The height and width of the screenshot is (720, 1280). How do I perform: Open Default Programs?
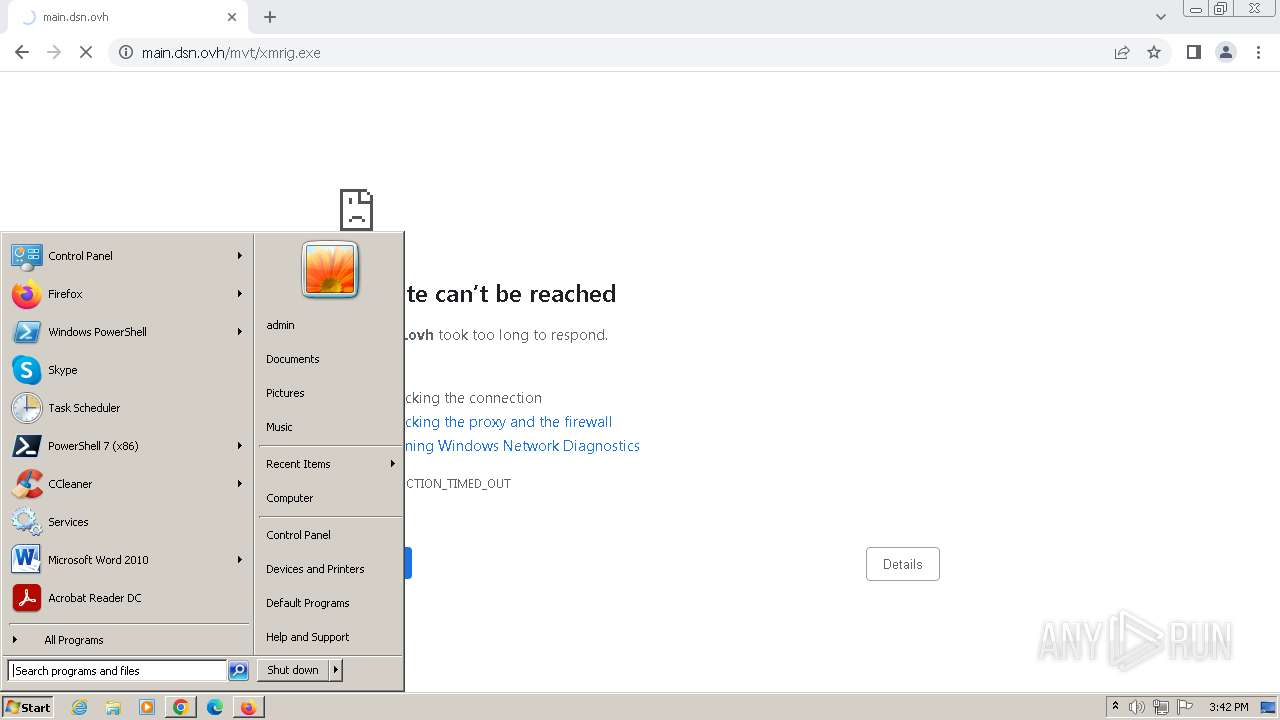click(x=330, y=603)
